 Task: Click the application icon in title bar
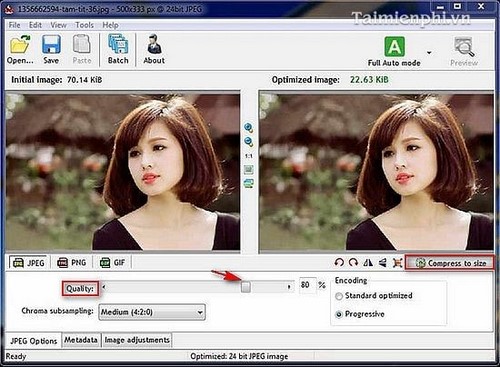pos(9,9)
